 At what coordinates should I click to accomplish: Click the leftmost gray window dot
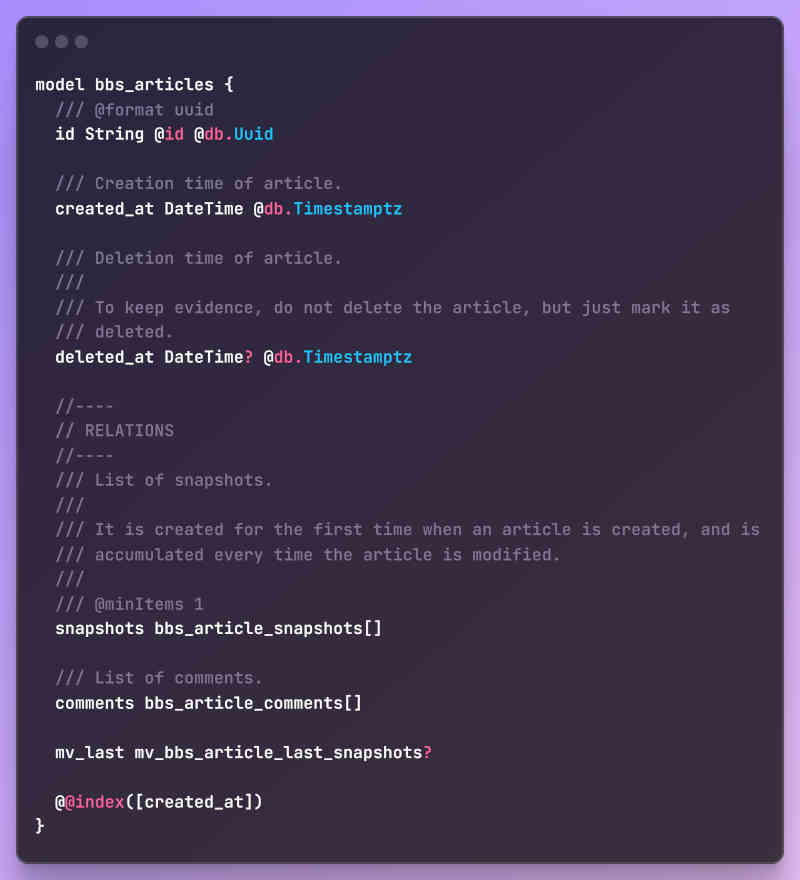click(x=42, y=42)
